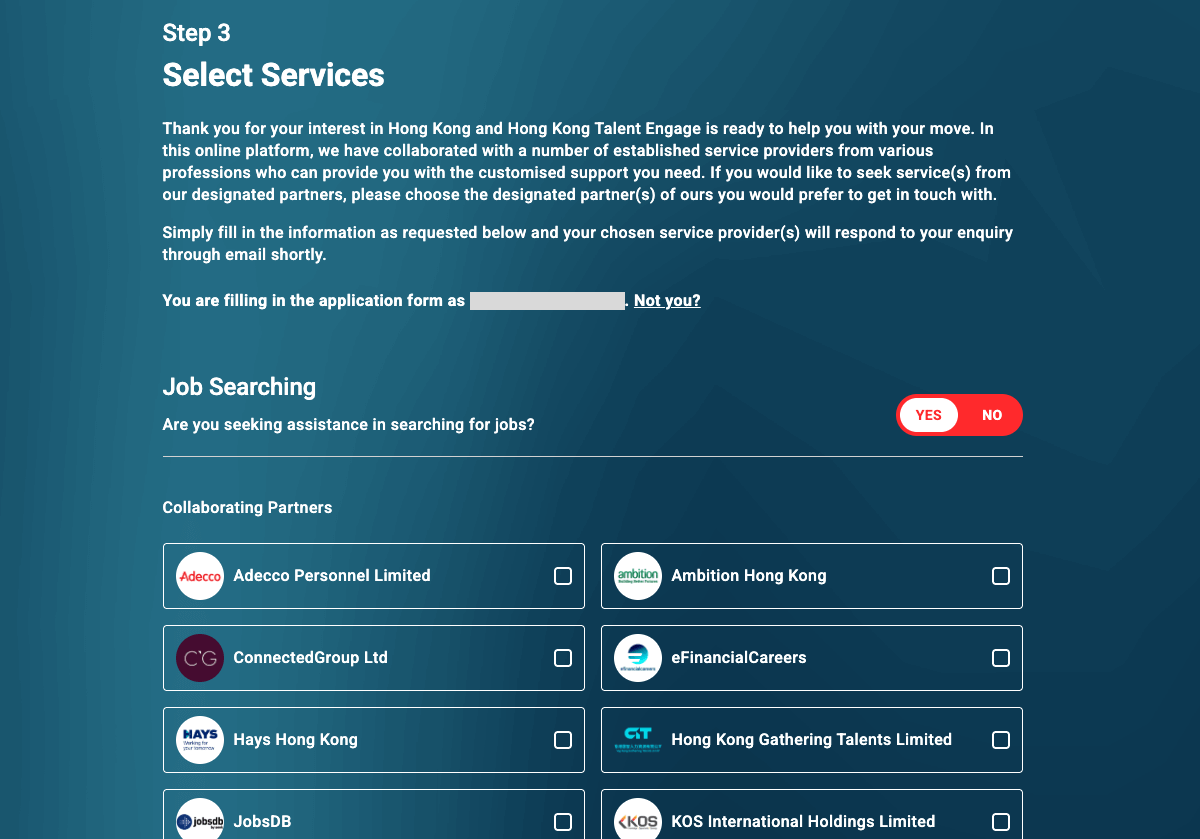Check the JobsDB checkbox
This screenshot has height=839, width=1200.
click(563, 822)
